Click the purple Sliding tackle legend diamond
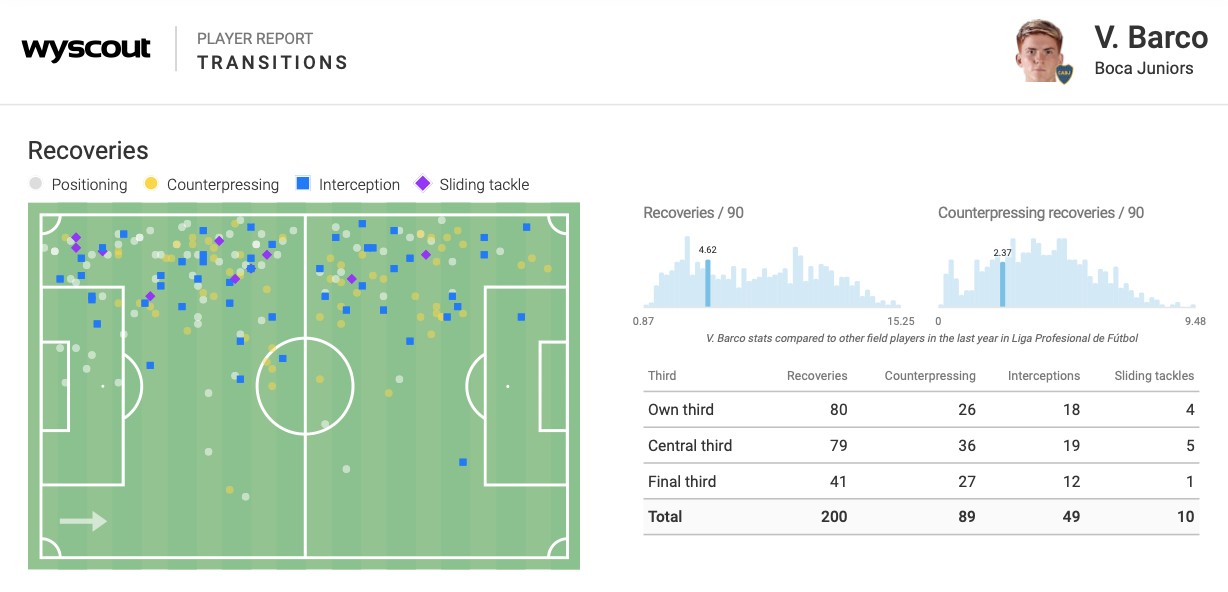 point(423,184)
